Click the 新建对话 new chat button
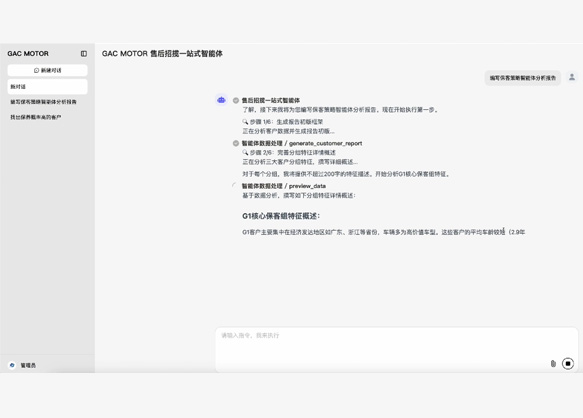 [x=48, y=70]
